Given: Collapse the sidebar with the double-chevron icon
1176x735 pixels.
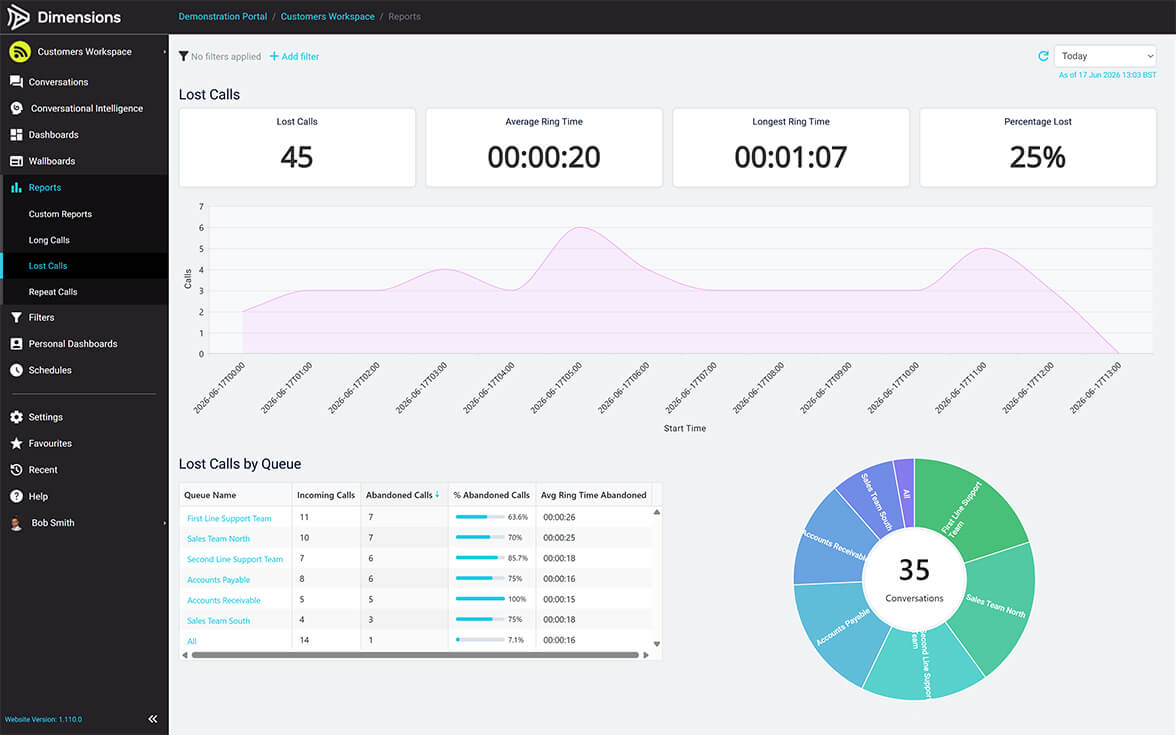Looking at the screenshot, I should [x=153, y=718].
